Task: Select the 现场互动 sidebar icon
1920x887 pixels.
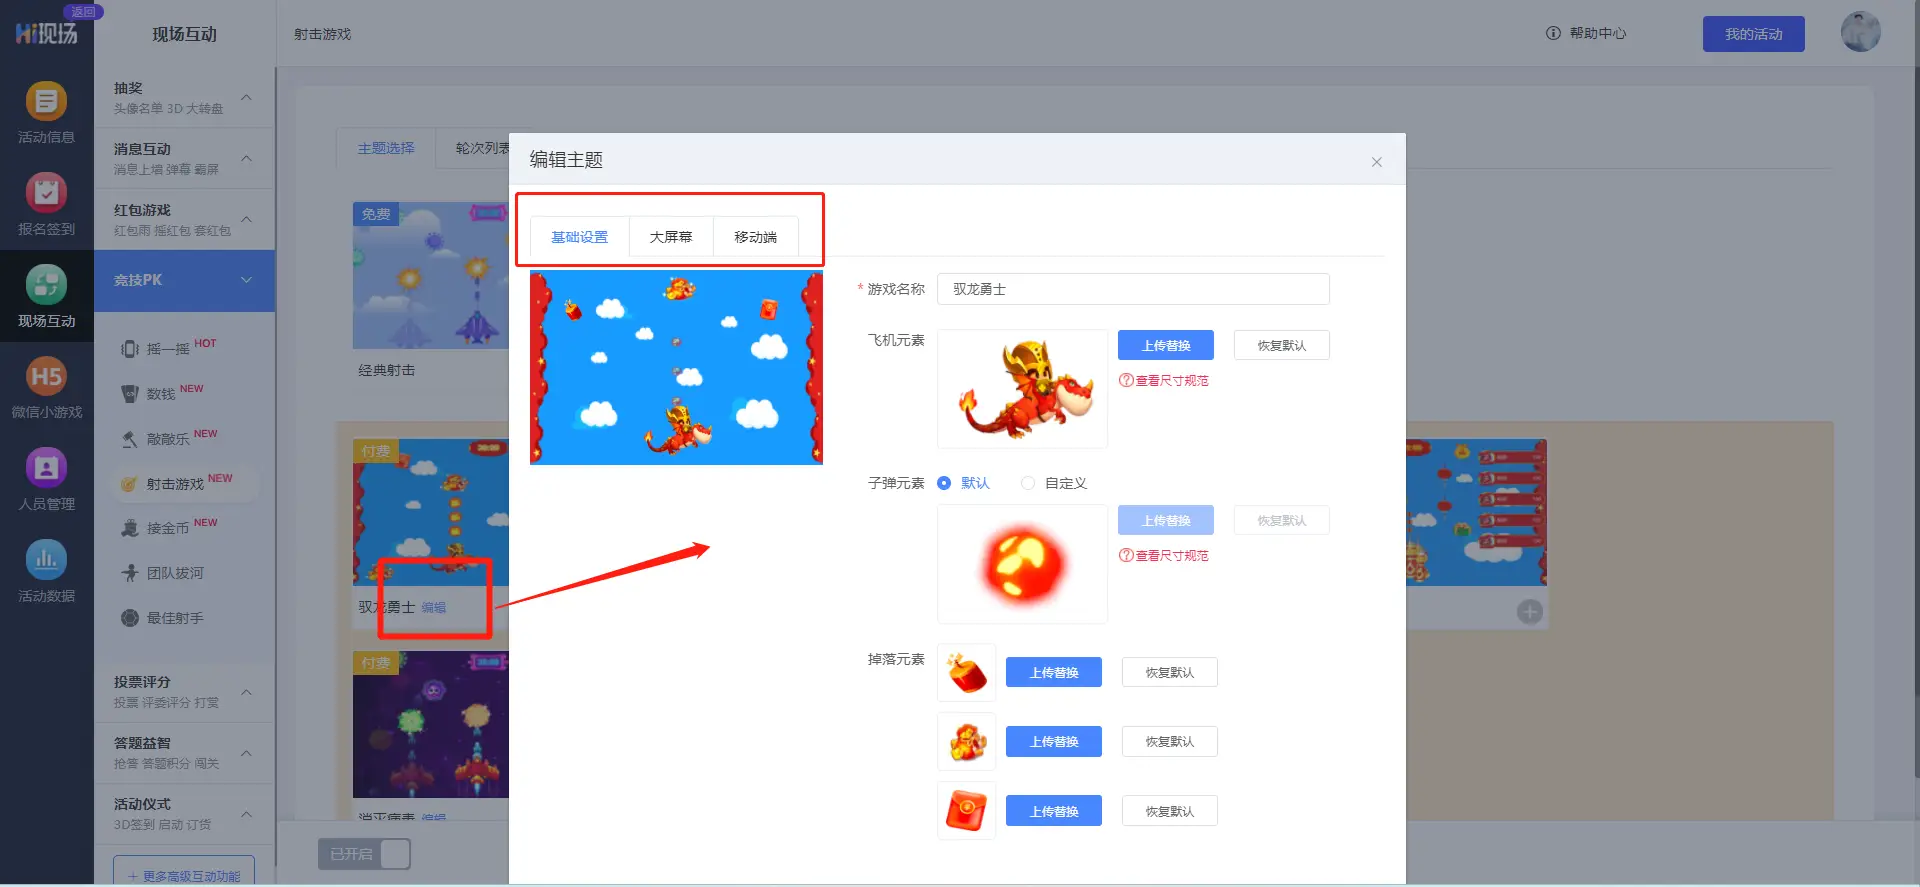Action: click(x=46, y=285)
